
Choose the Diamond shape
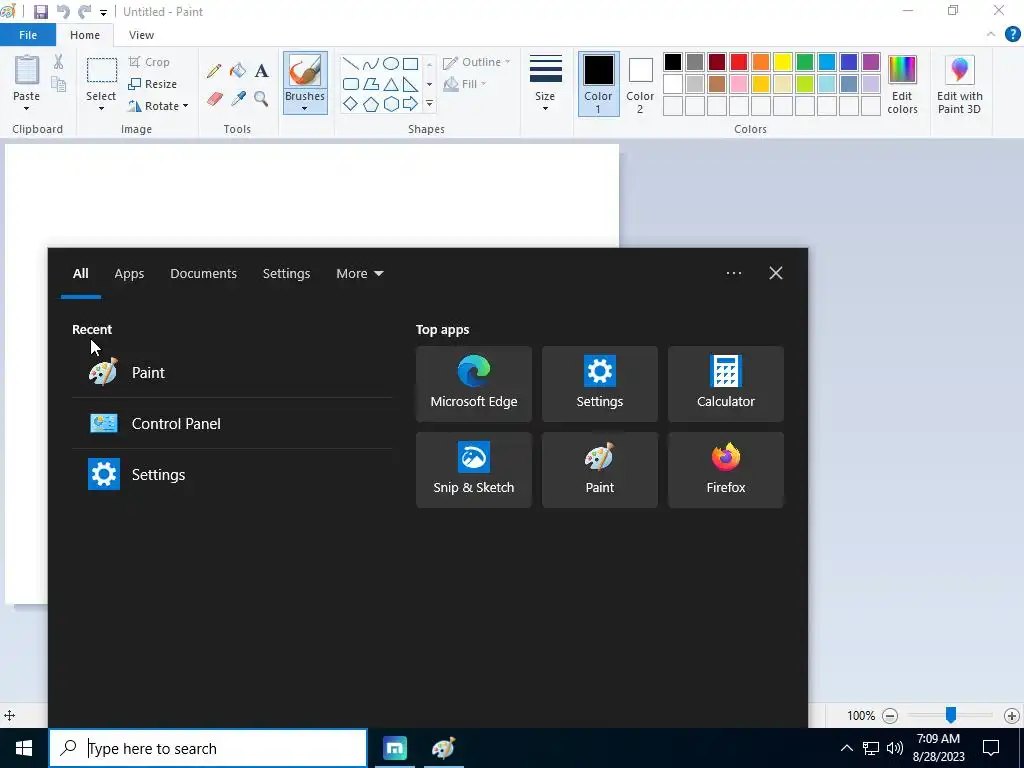(351, 104)
